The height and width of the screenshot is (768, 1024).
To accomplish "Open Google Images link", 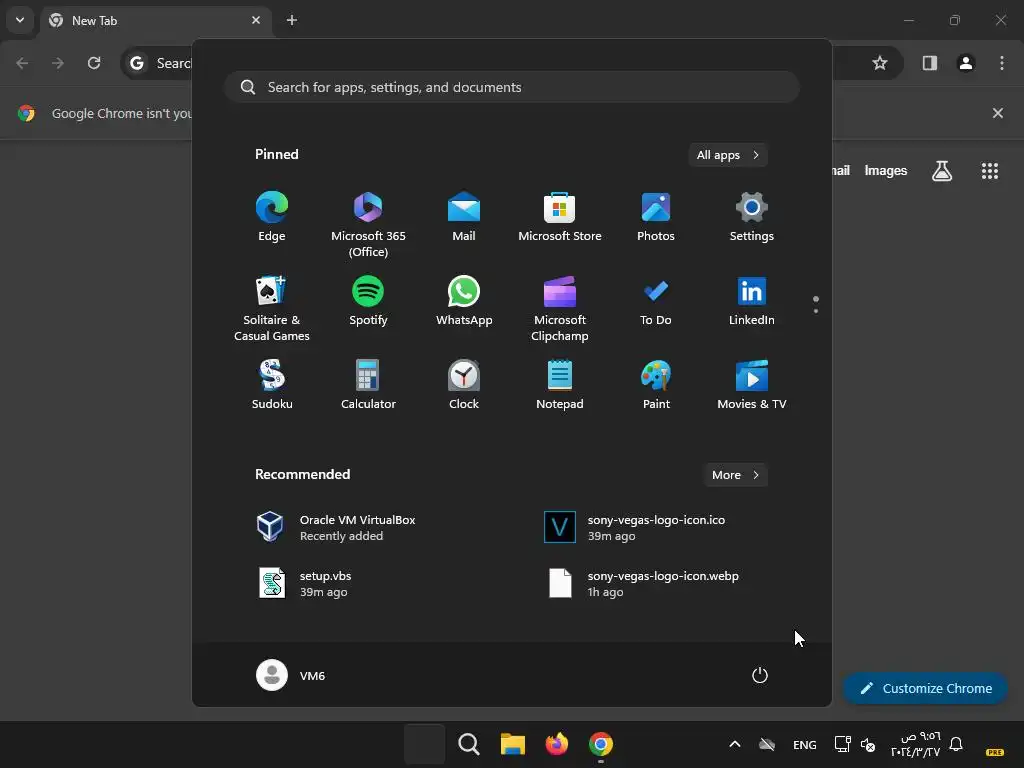I will 886,170.
